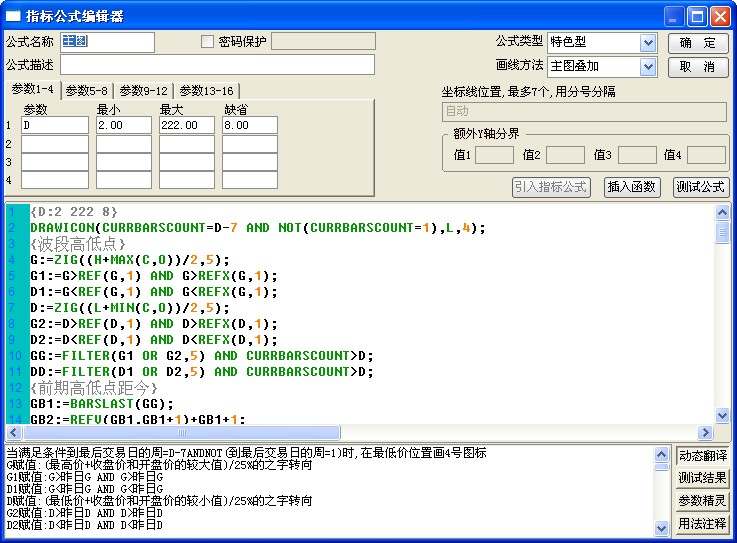Image resolution: width=737 pixels, height=543 pixels.
Task: Click the translation panel scroll down arrow
Action: 661,528
